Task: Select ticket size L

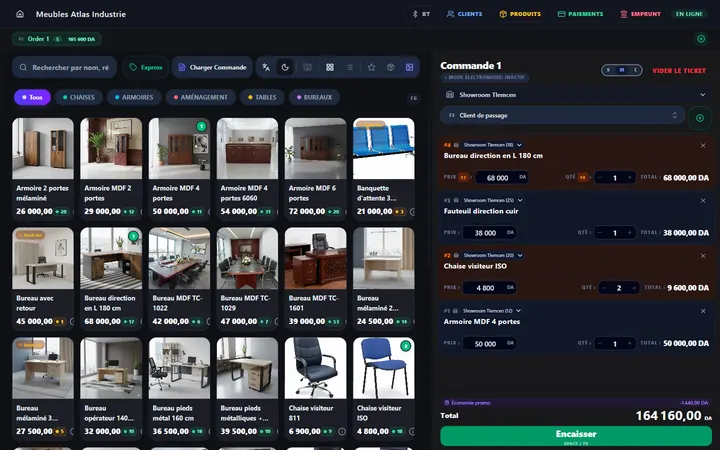Action: [x=636, y=70]
